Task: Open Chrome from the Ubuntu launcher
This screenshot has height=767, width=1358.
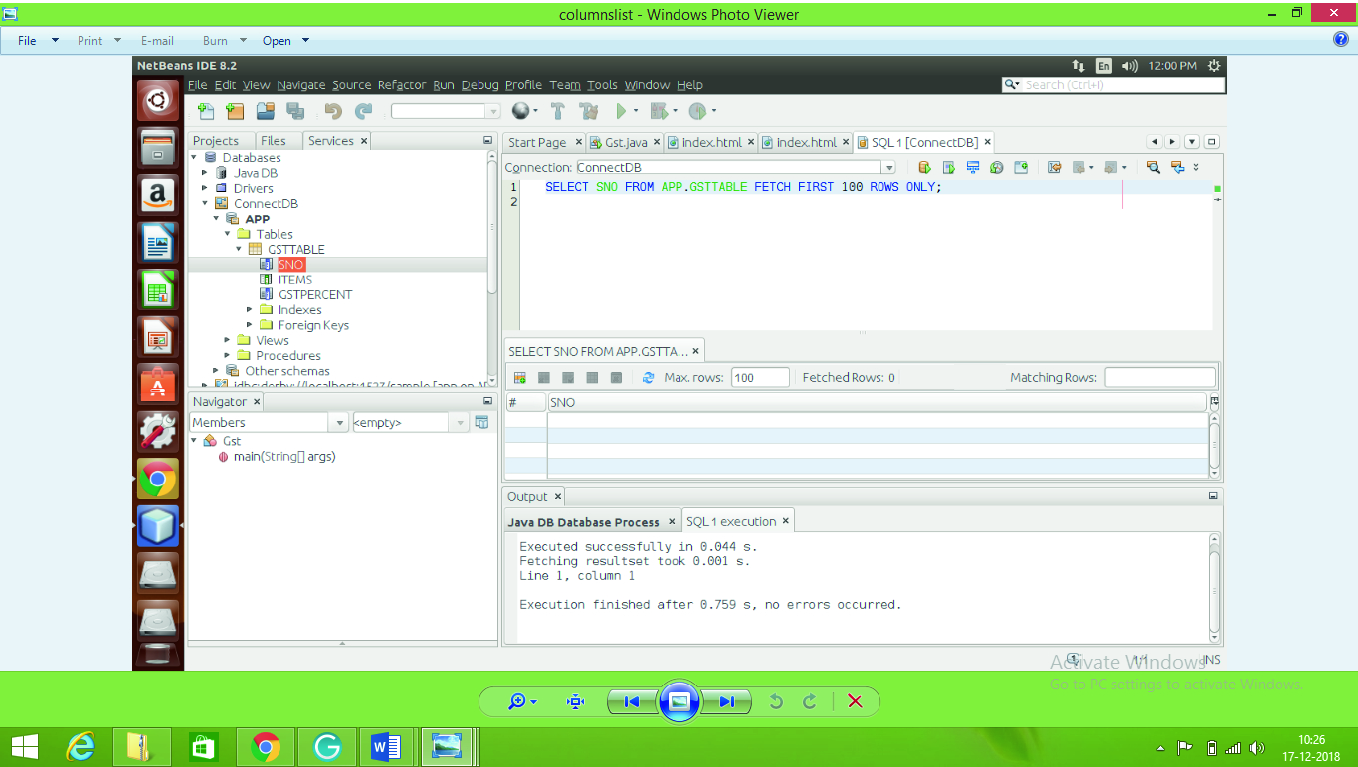Action: pos(158,479)
